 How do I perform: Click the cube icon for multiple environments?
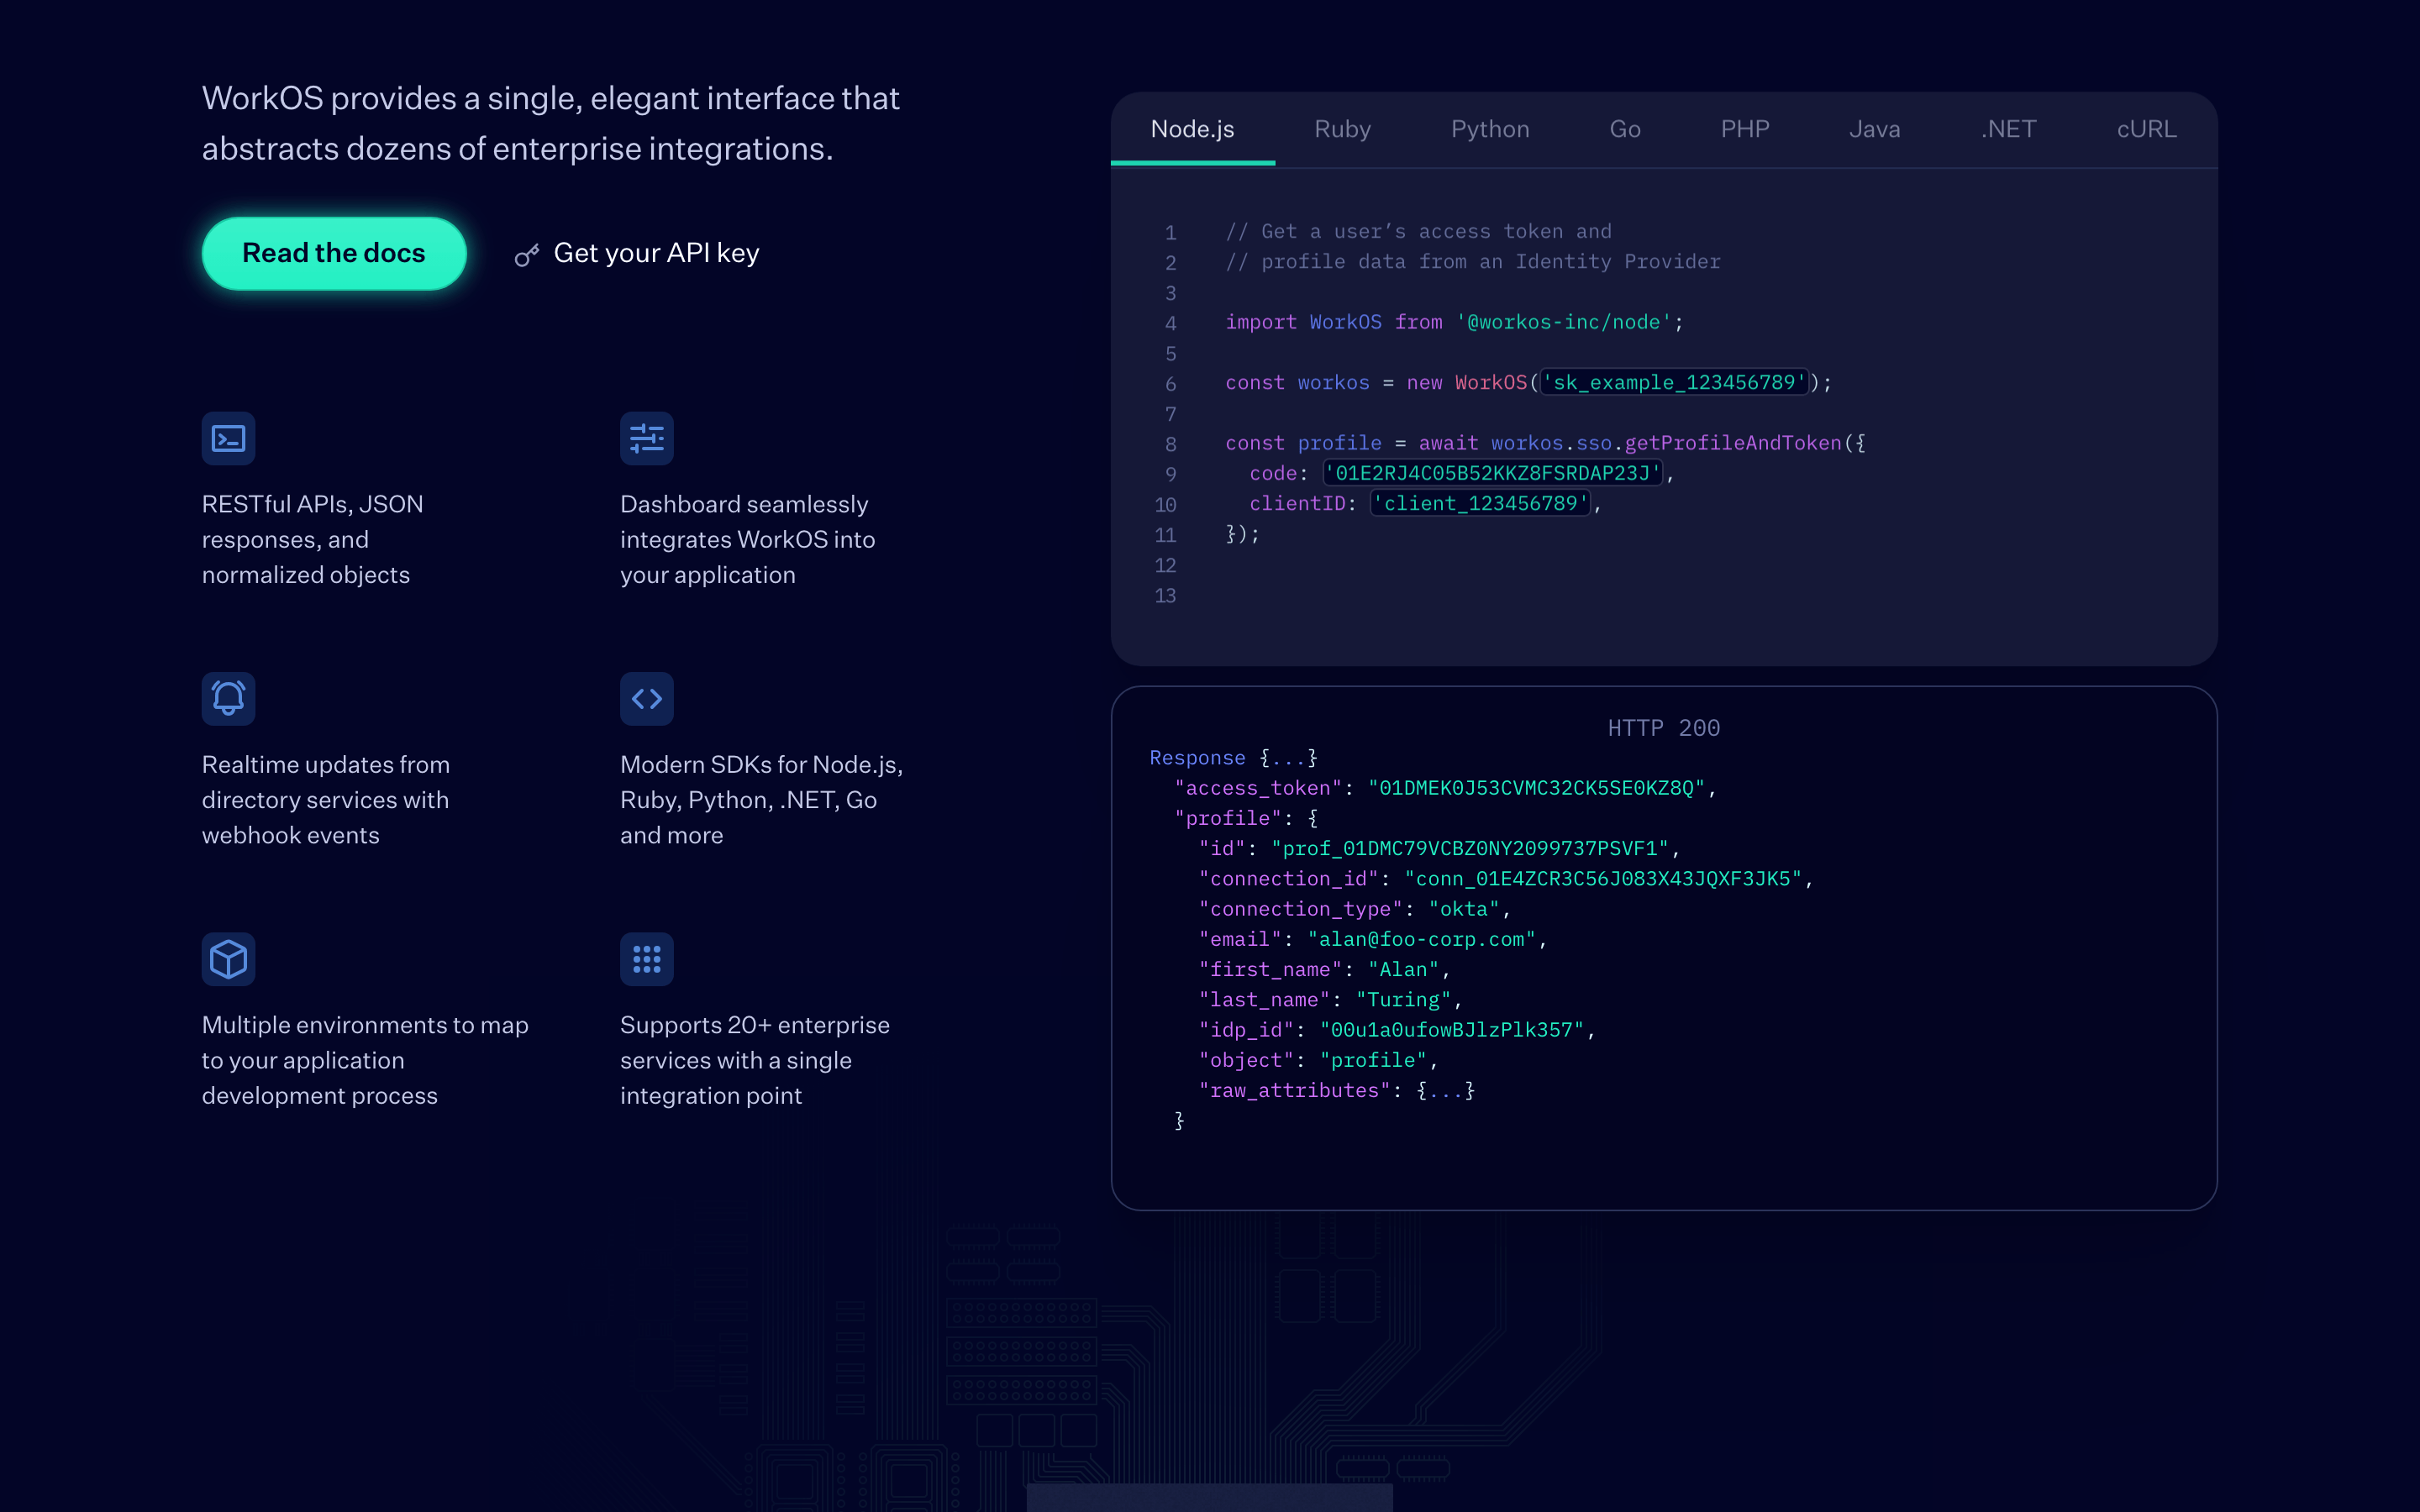(x=228, y=959)
